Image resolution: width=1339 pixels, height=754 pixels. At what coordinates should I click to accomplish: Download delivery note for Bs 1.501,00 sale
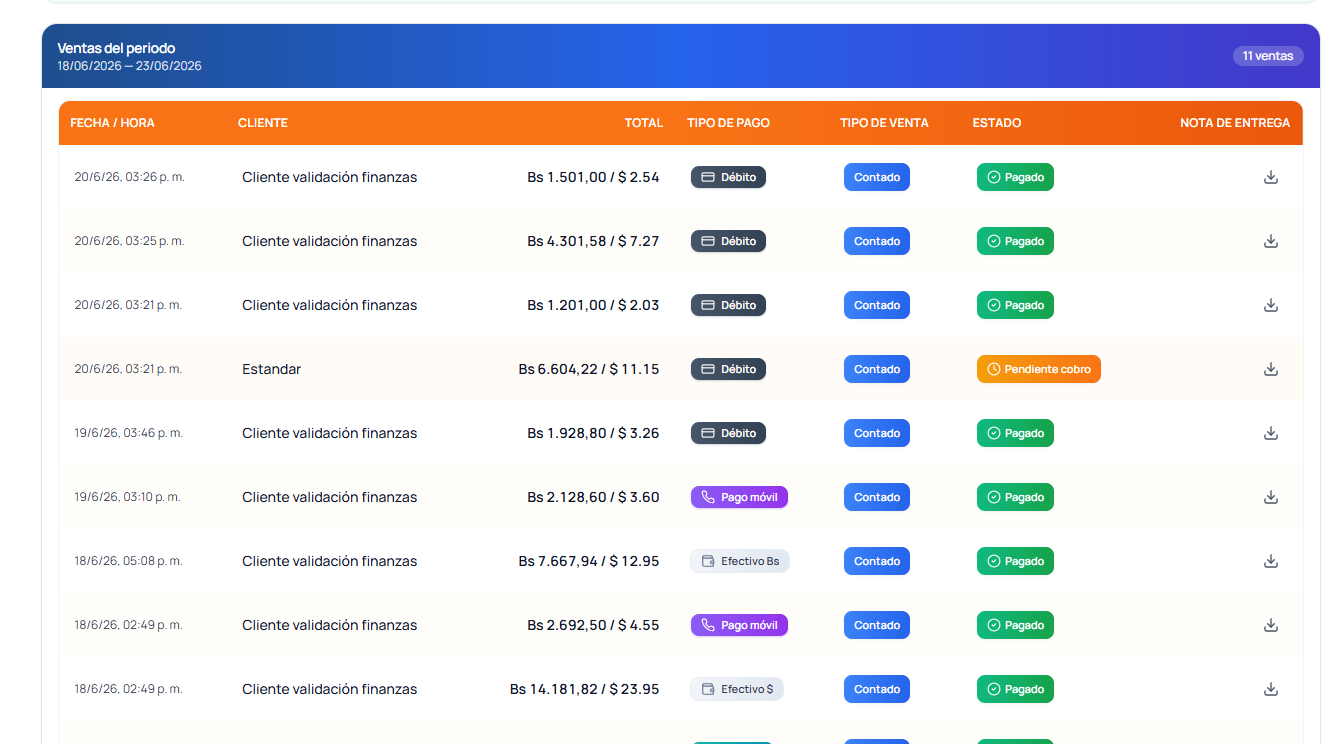click(x=1271, y=177)
